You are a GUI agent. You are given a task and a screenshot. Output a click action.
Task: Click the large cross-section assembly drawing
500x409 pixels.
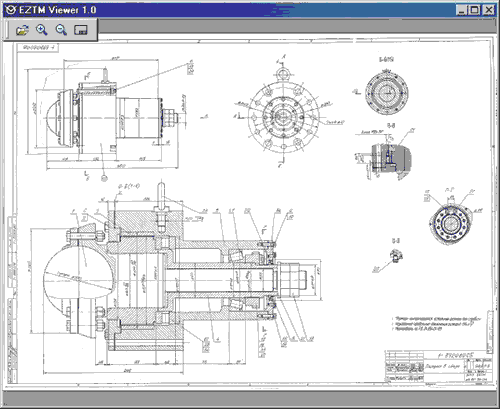tap(177, 278)
